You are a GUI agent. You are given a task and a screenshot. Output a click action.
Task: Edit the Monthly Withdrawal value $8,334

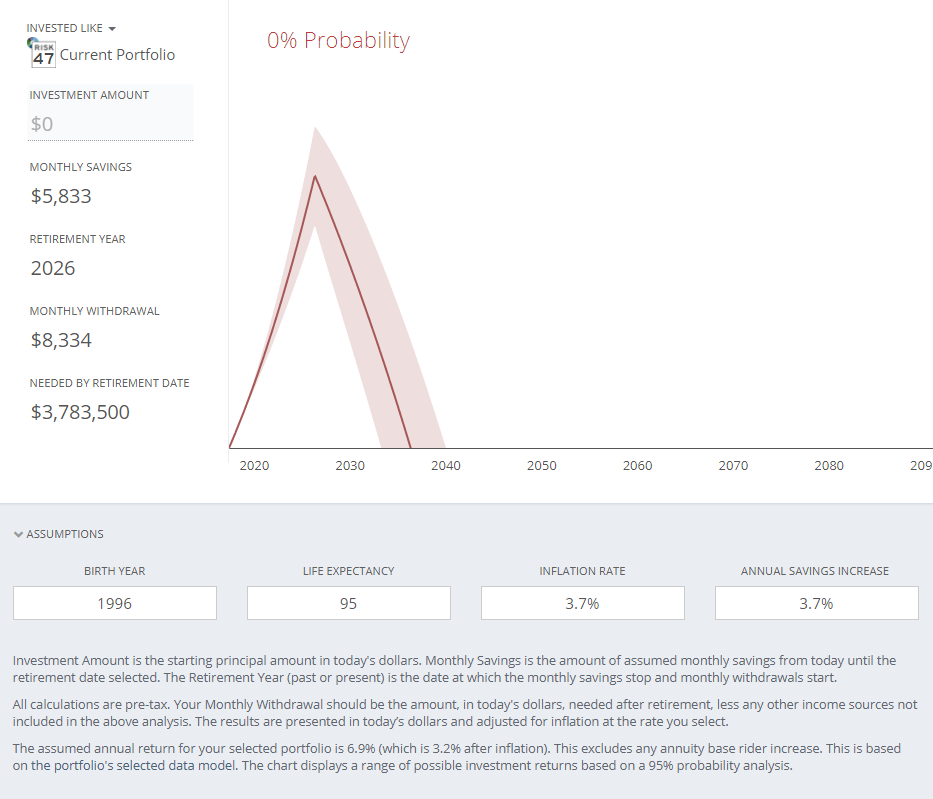tap(61, 340)
